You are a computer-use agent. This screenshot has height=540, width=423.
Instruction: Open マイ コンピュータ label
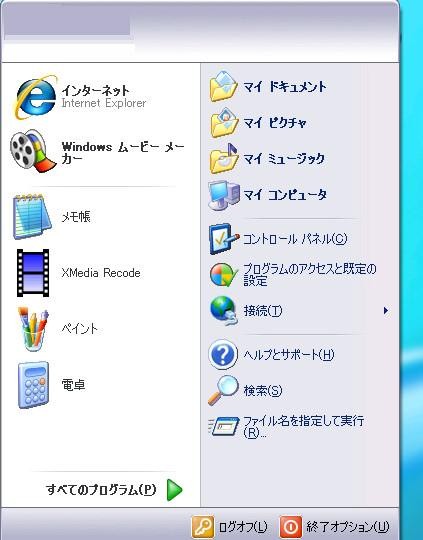coord(285,195)
